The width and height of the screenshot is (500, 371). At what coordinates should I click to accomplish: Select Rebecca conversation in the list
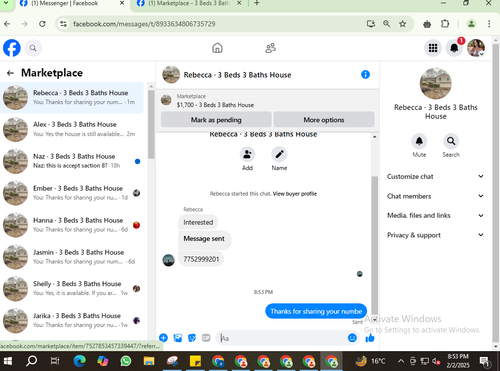pos(72,98)
